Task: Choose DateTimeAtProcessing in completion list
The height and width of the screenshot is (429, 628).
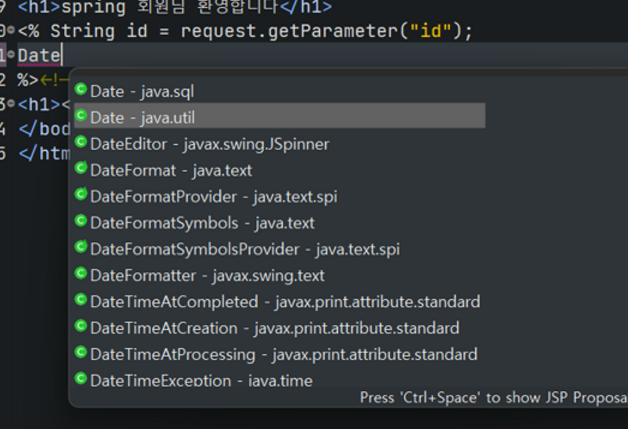Action: click(280, 354)
